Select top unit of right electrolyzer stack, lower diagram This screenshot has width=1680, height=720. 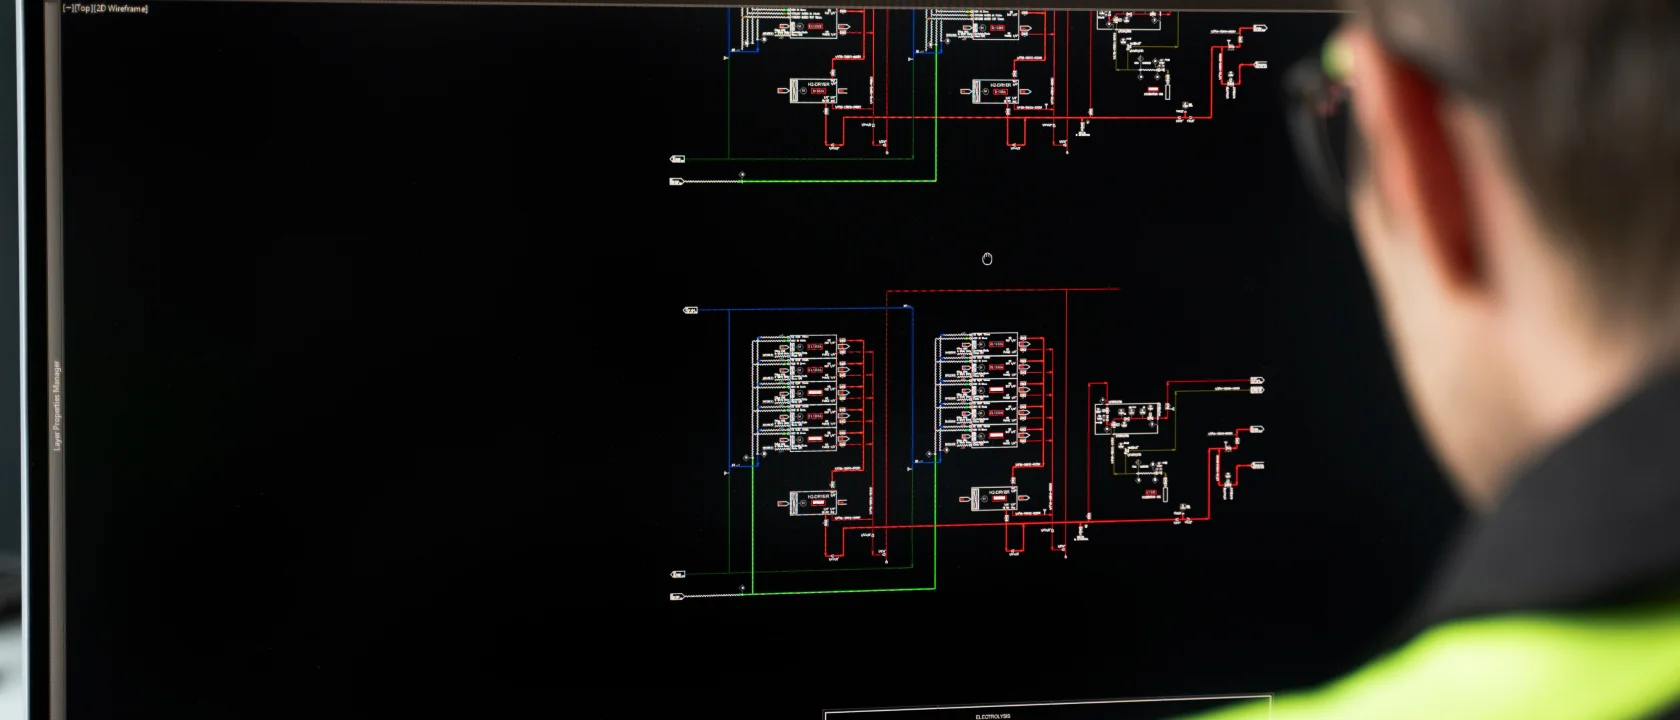[x=977, y=345]
